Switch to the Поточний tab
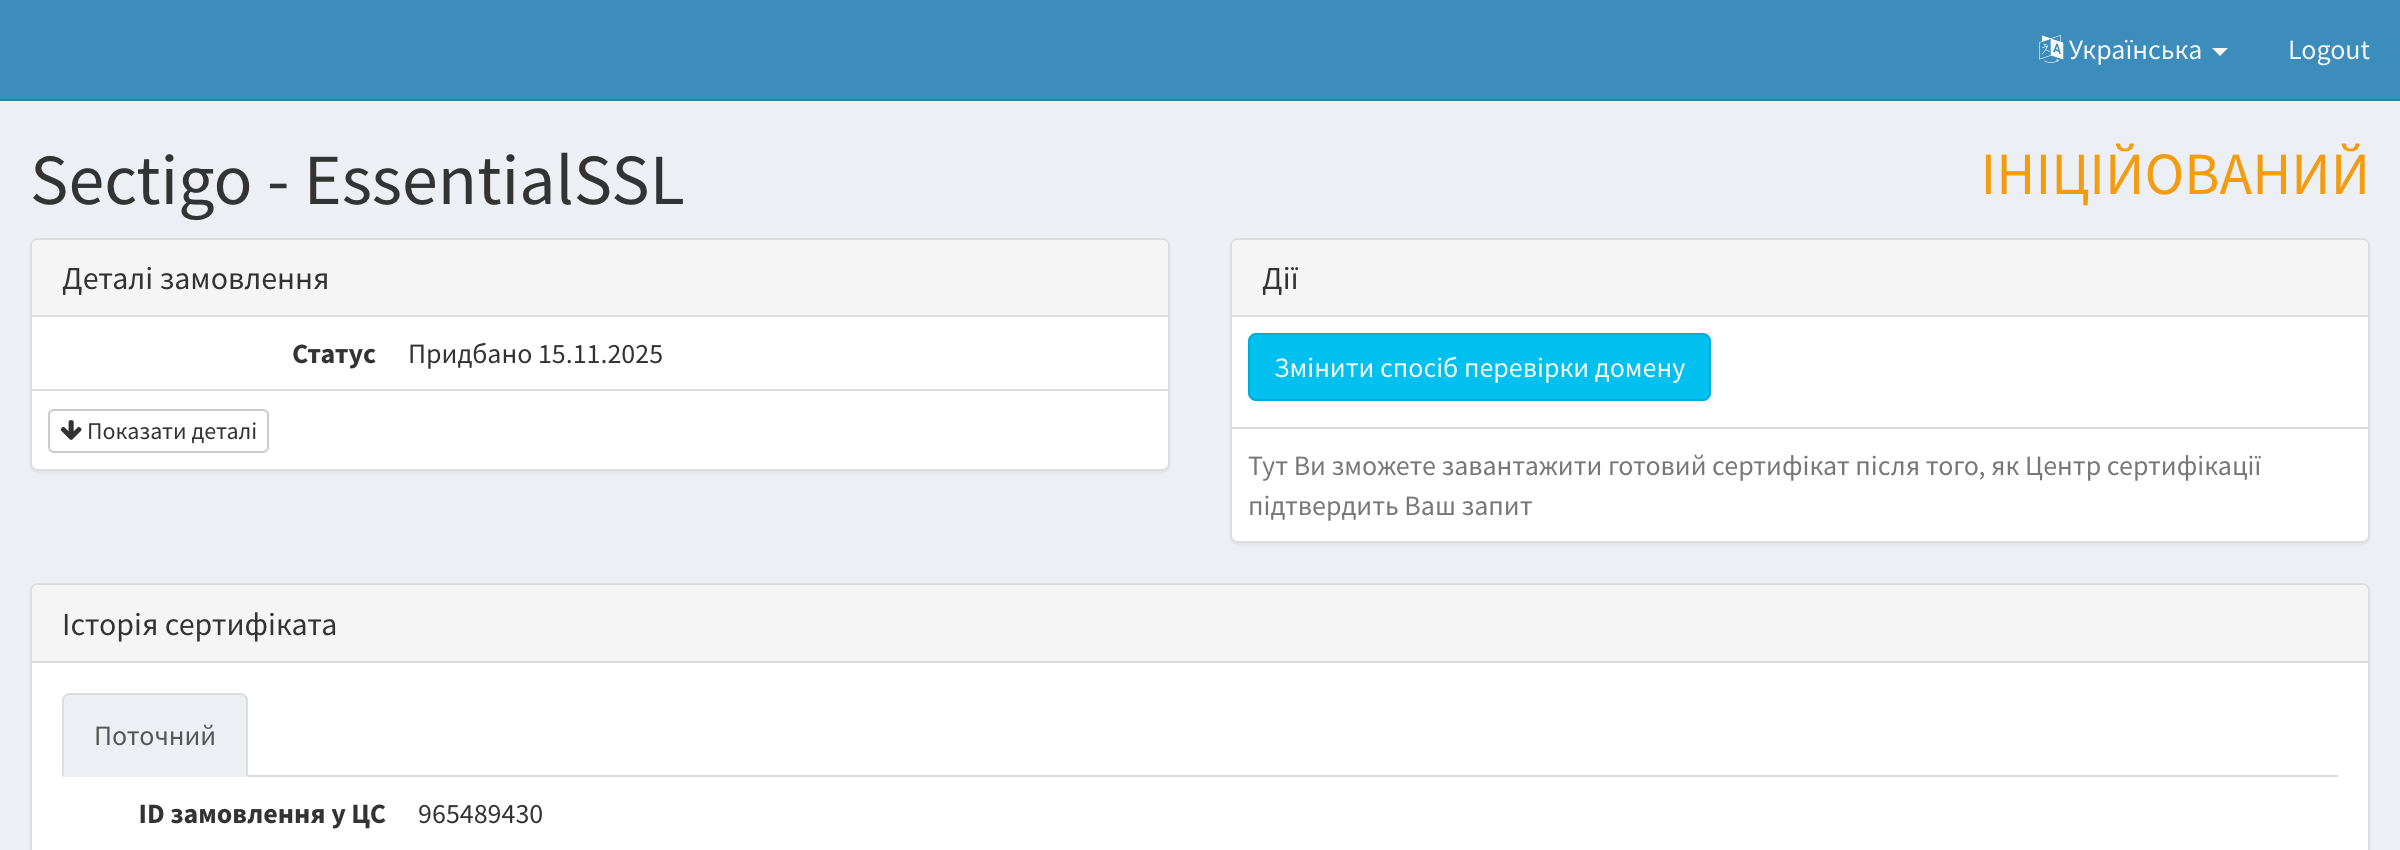 tap(155, 736)
